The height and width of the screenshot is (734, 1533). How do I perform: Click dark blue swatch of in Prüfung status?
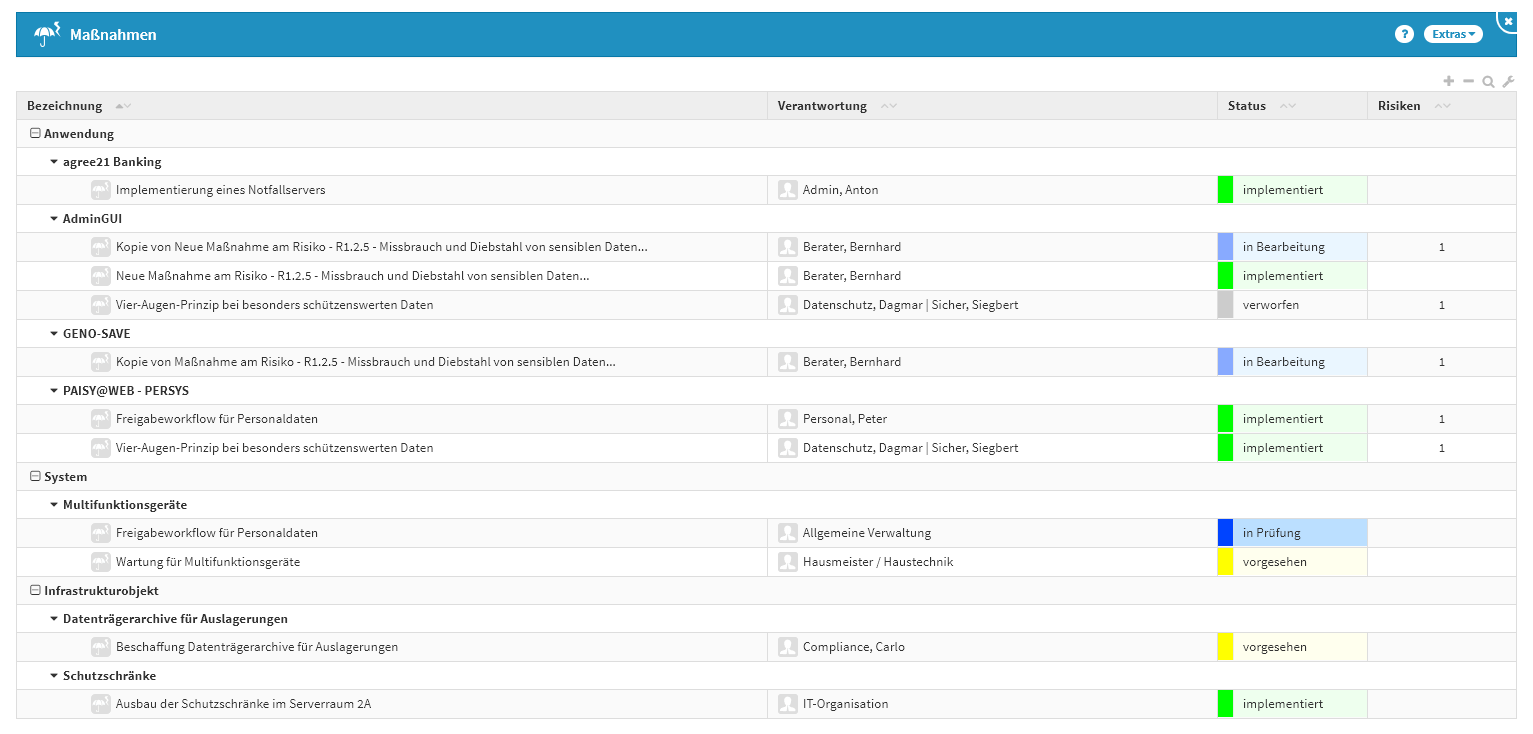click(1225, 533)
